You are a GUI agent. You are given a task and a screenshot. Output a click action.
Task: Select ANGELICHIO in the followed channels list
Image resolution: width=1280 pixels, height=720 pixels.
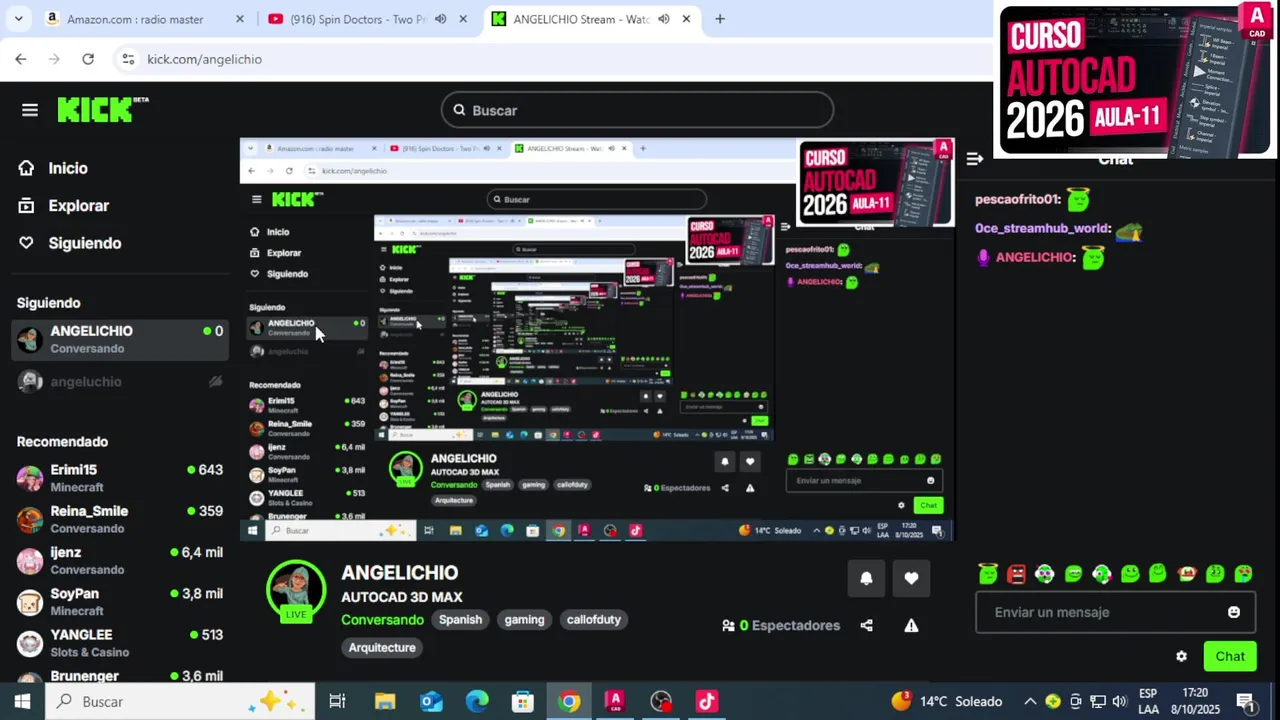click(120, 339)
